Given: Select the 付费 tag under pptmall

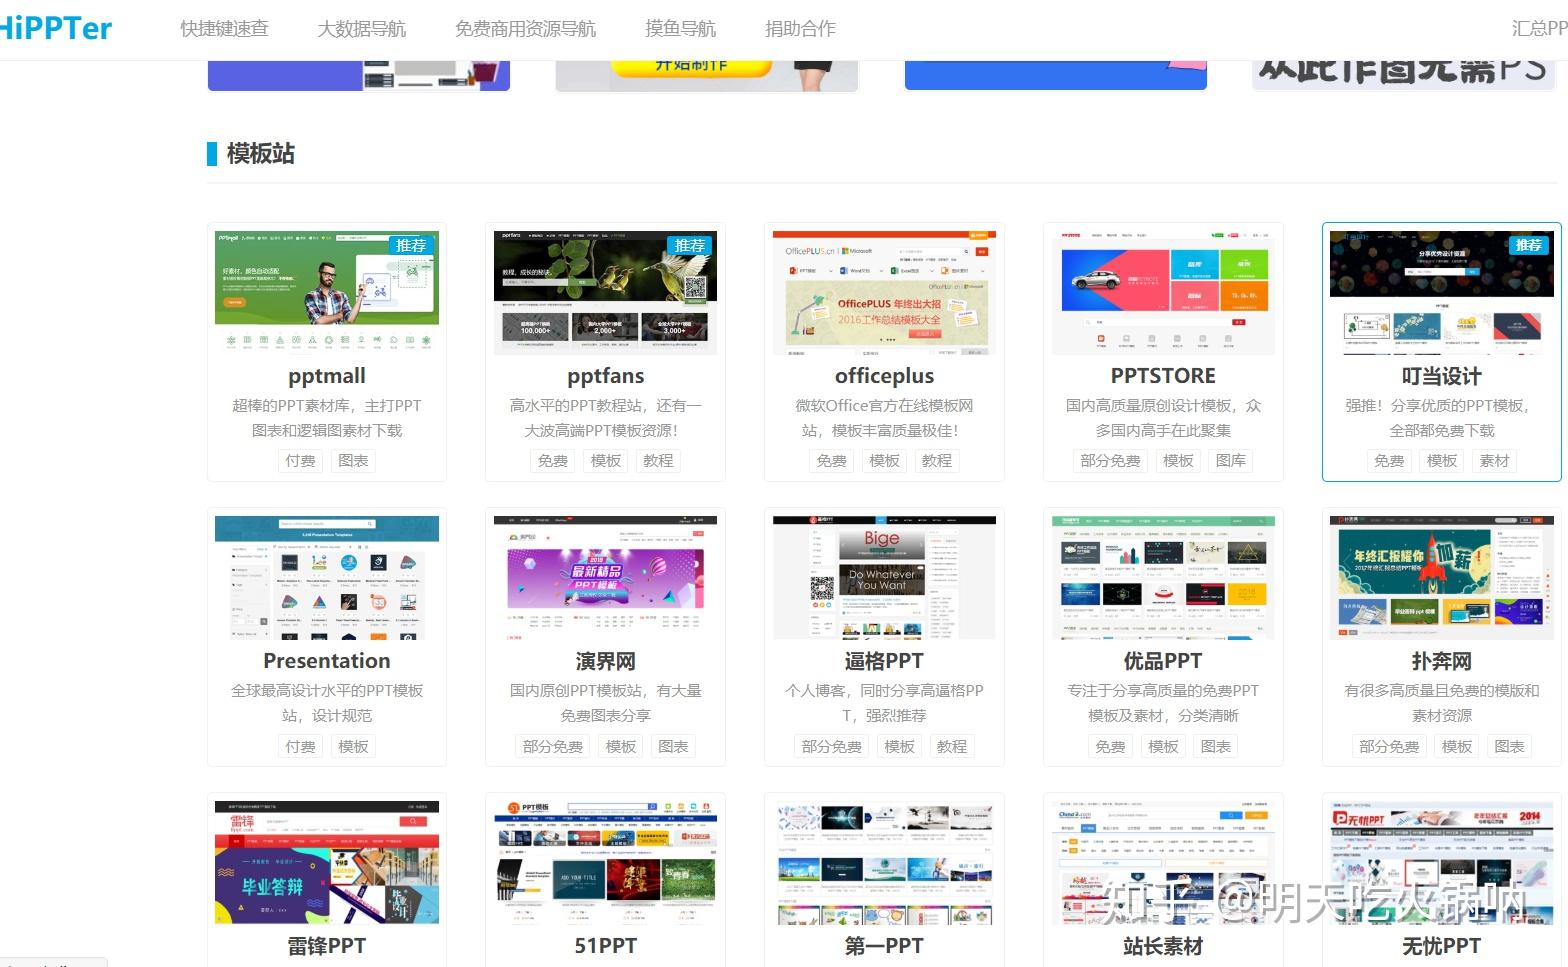Looking at the screenshot, I should pos(300,461).
